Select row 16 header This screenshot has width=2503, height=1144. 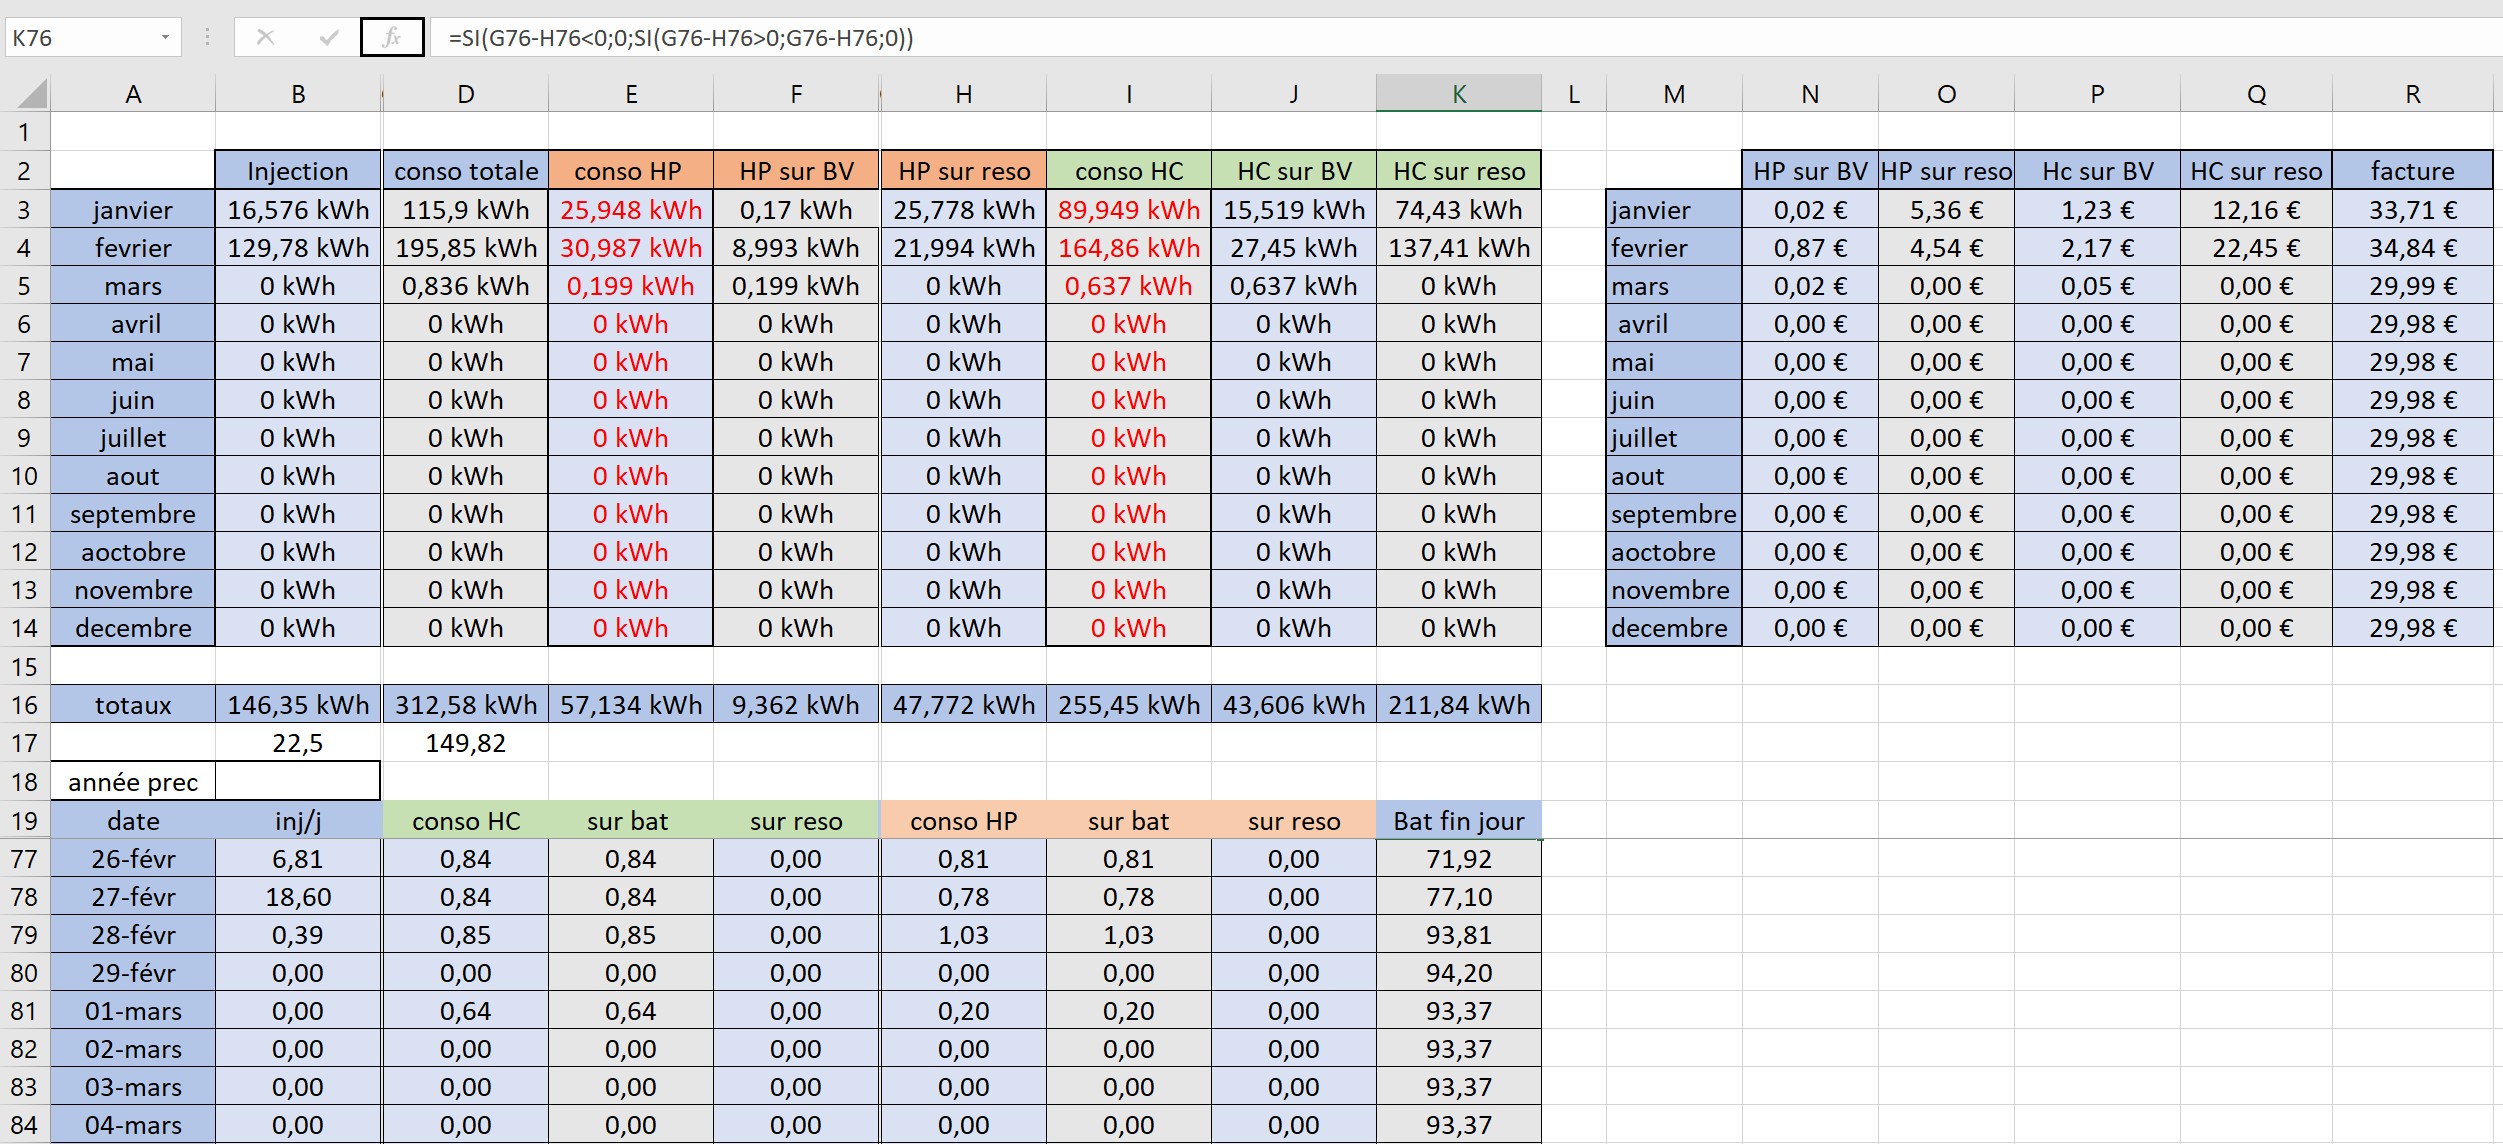[24, 705]
